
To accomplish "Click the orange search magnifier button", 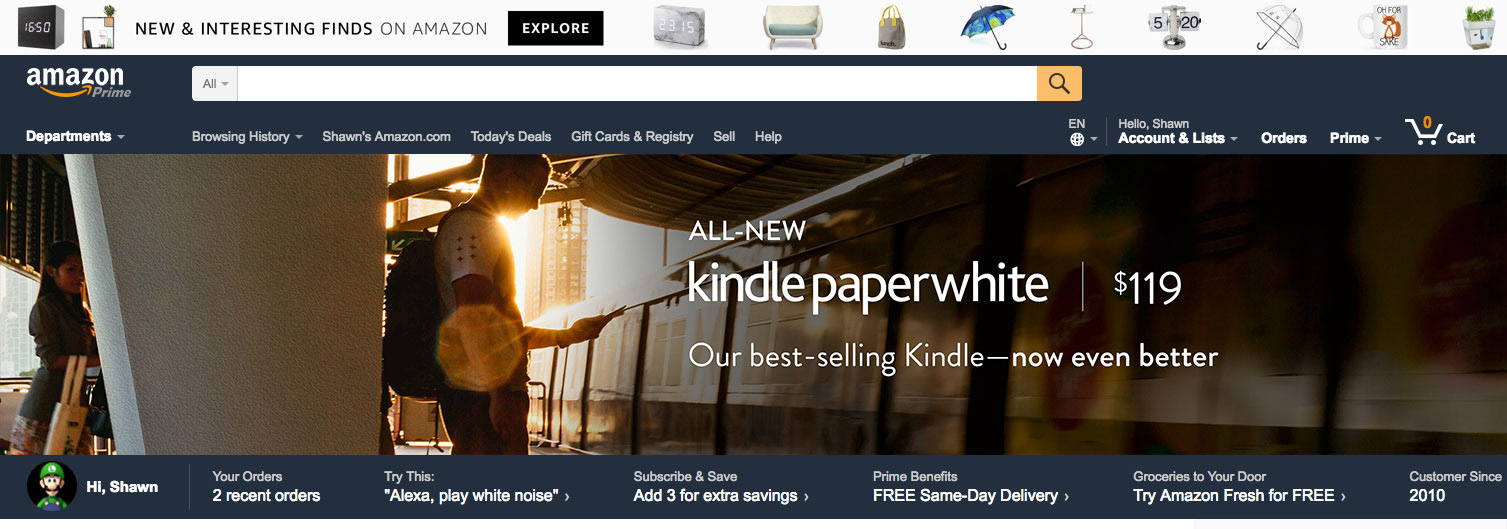I will point(1059,84).
